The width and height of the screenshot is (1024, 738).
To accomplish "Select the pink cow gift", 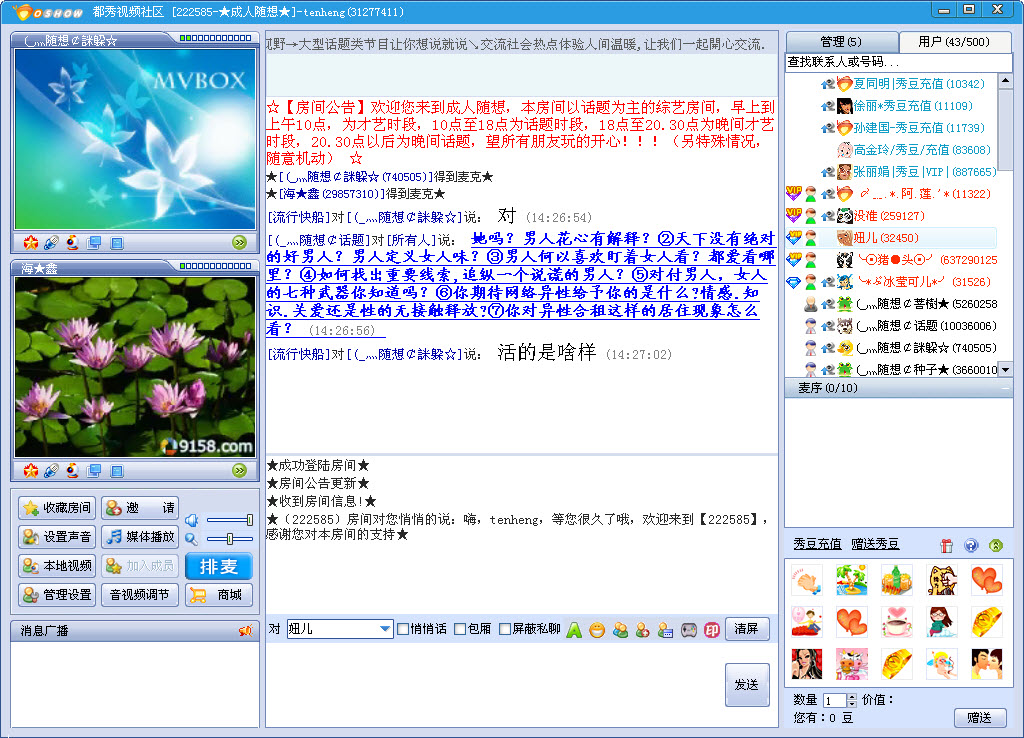I will click(852, 664).
